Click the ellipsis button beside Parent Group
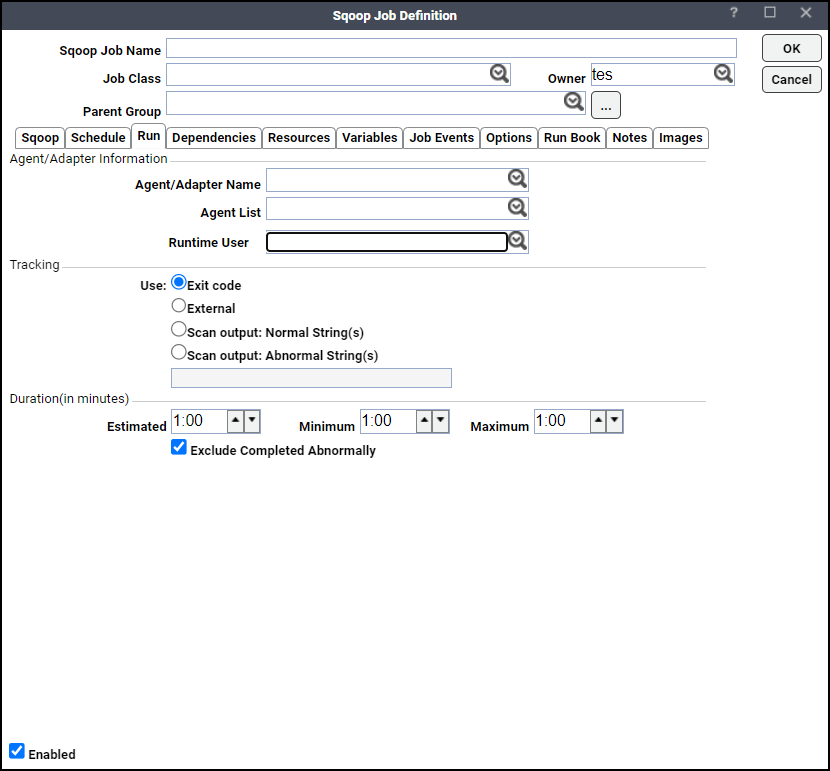830x771 pixels. pyautogui.click(x=606, y=105)
